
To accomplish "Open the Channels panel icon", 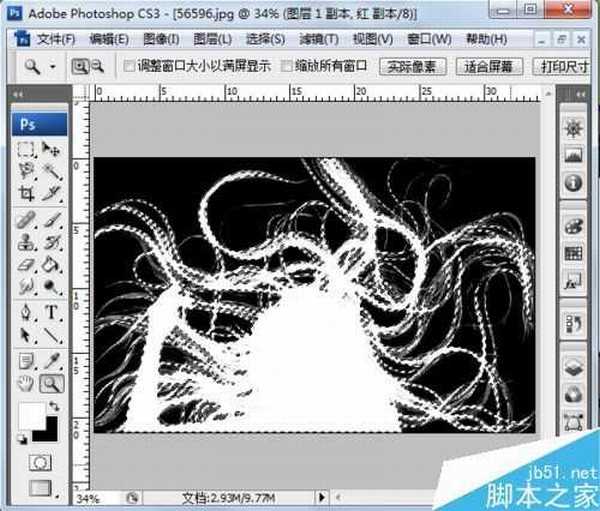I will point(573,395).
